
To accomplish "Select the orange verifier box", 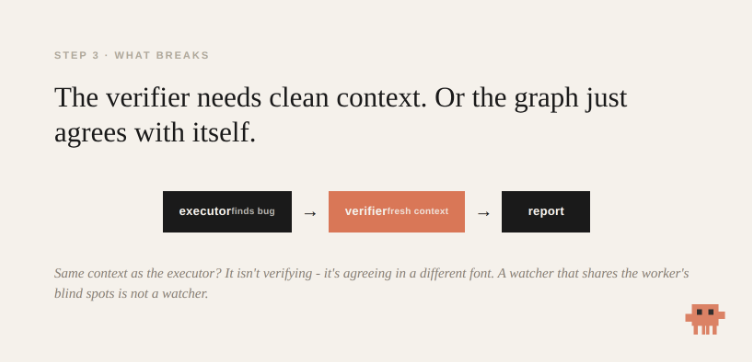I will click(397, 211).
